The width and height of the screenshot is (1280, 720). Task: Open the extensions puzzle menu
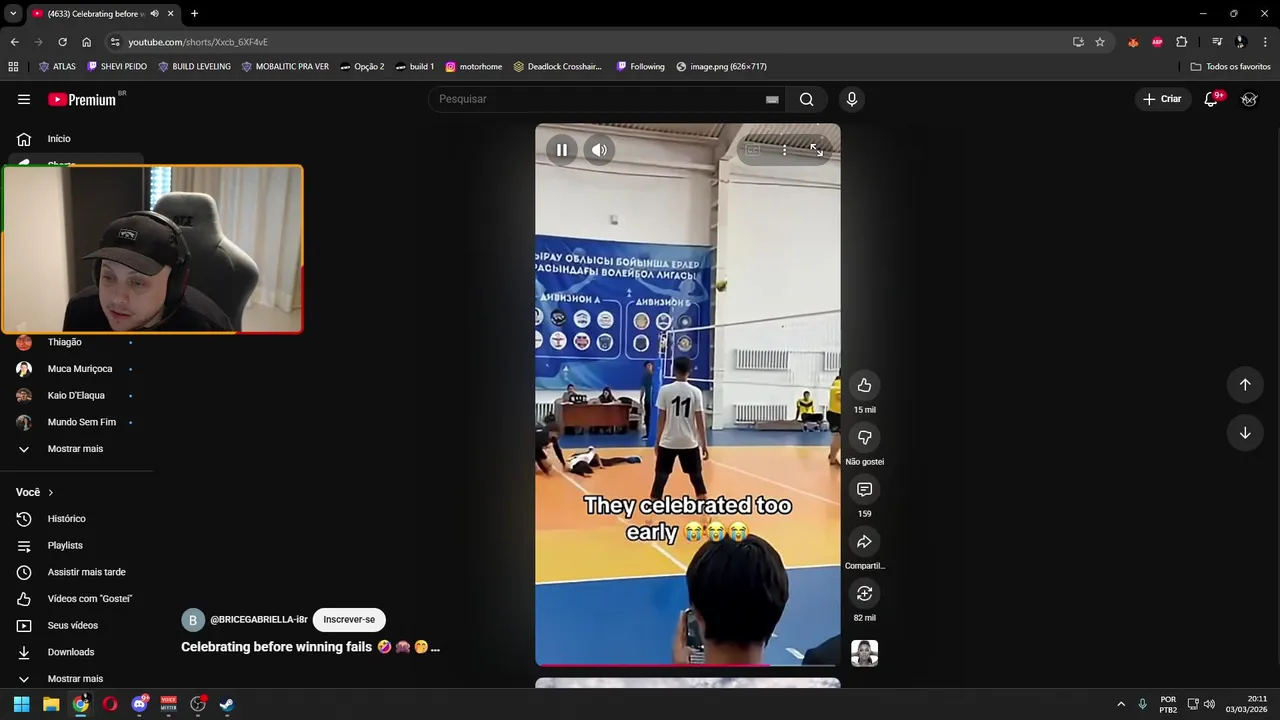tap(1182, 42)
